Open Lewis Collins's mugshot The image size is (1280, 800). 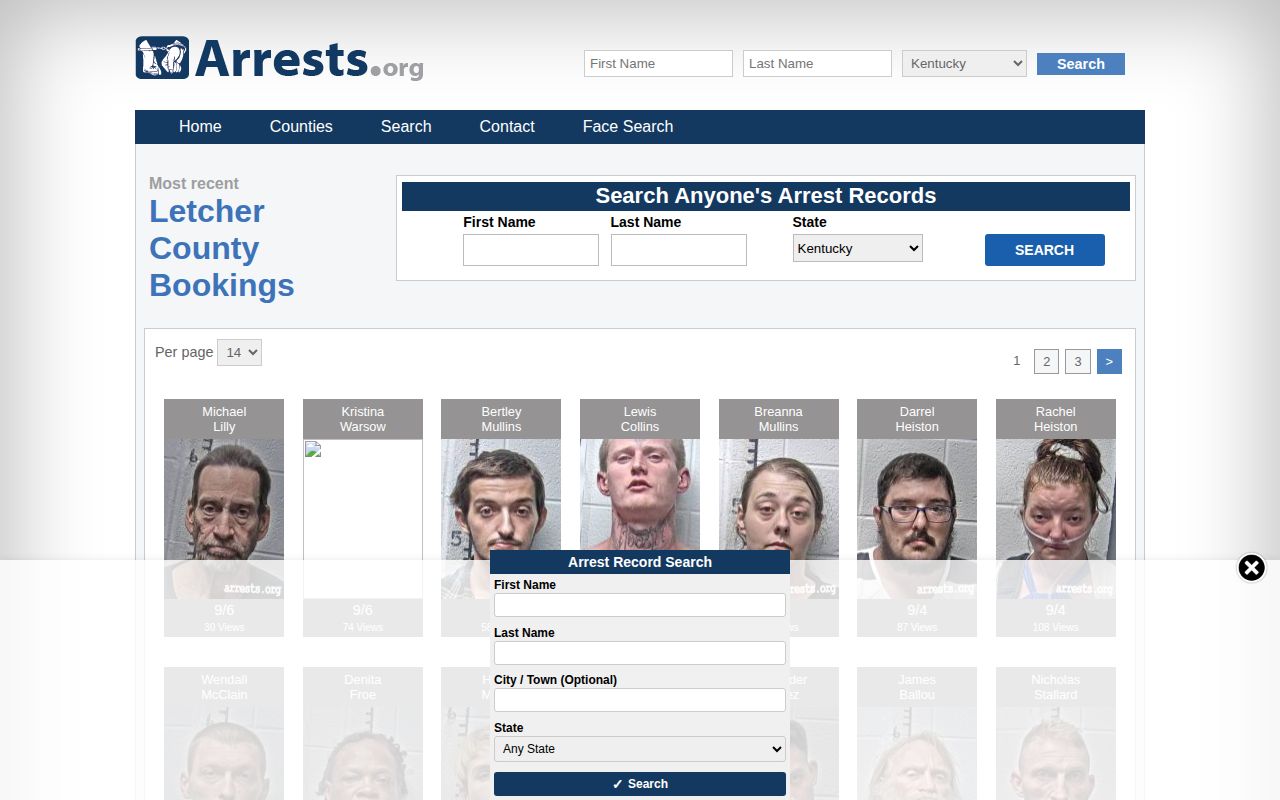click(640, 494)
